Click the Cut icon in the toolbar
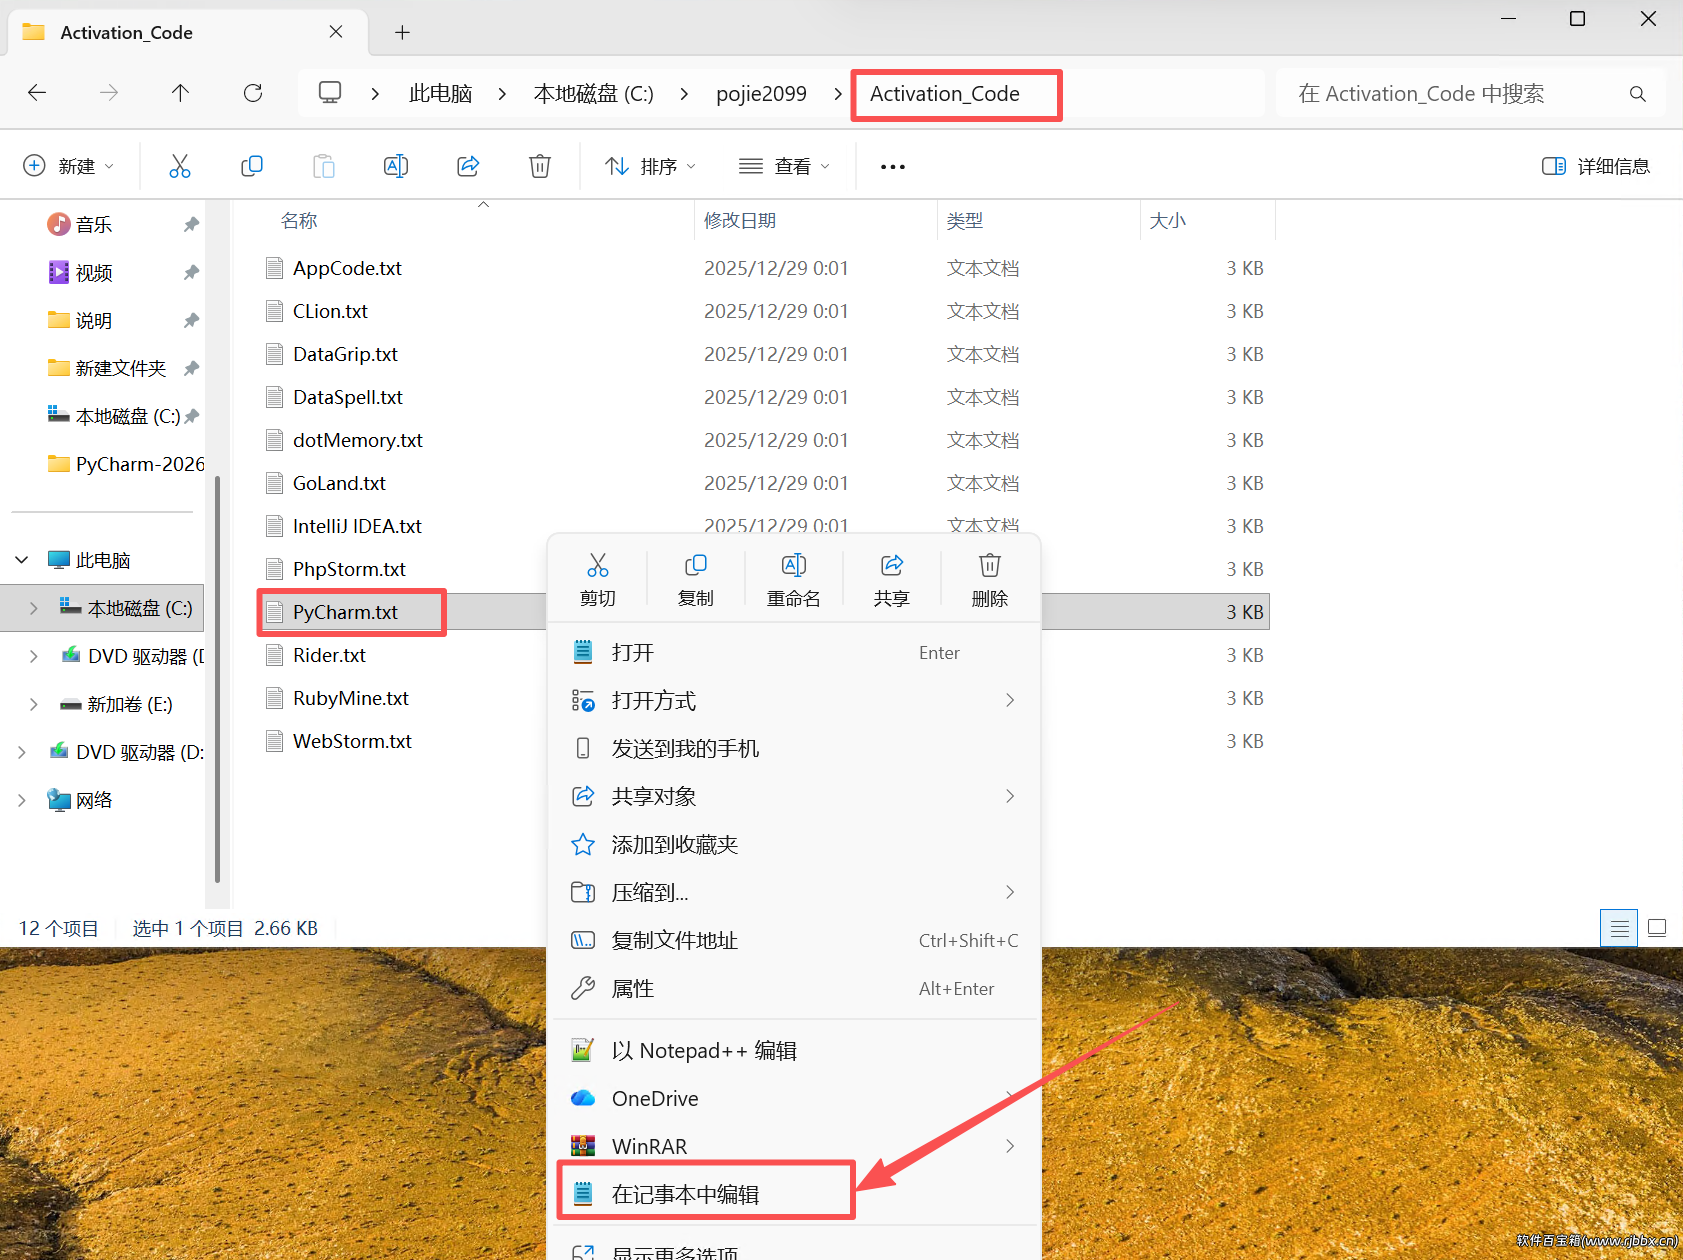 180,166
